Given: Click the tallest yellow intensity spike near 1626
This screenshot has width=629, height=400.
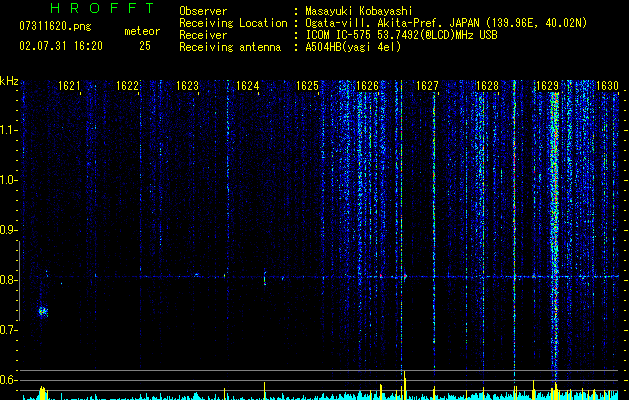Looking at the screenshot, I should pyautogui.click(x=404, y=386).
